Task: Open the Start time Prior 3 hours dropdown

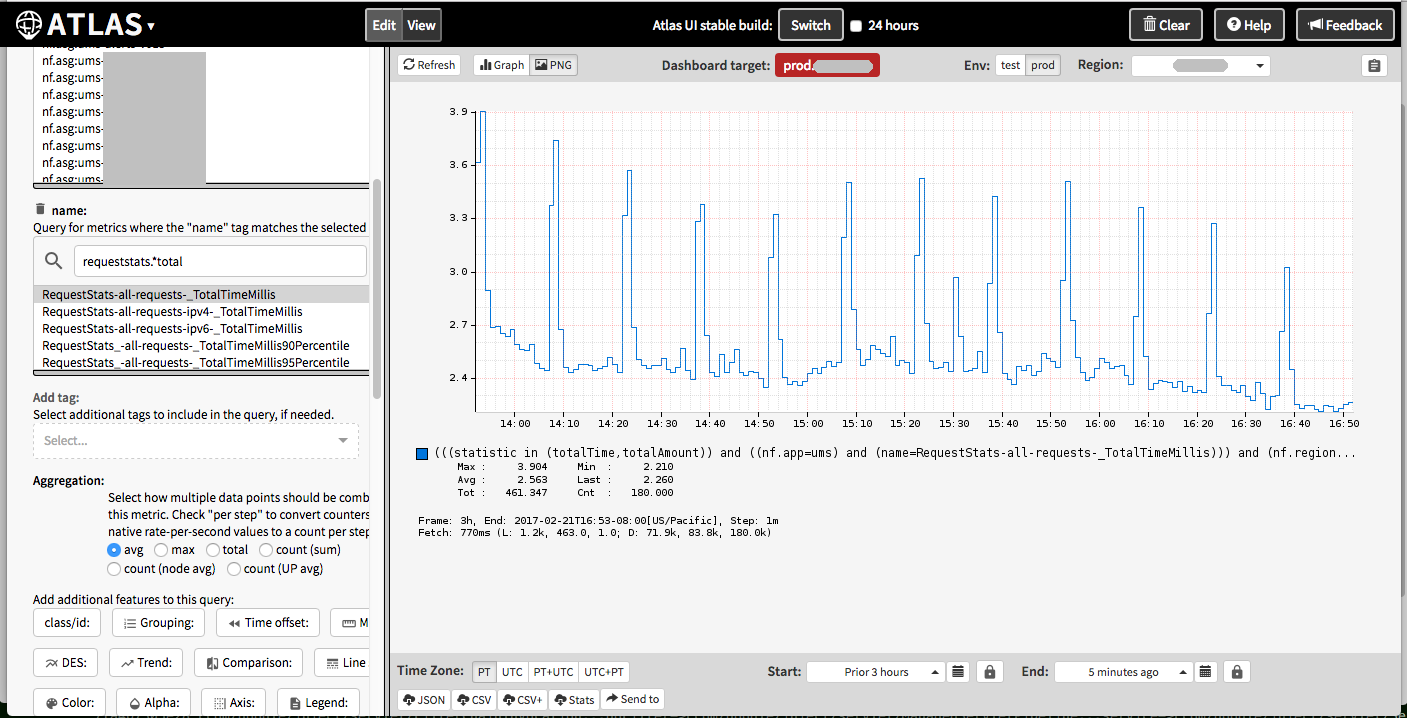Action: pos(875,672)
